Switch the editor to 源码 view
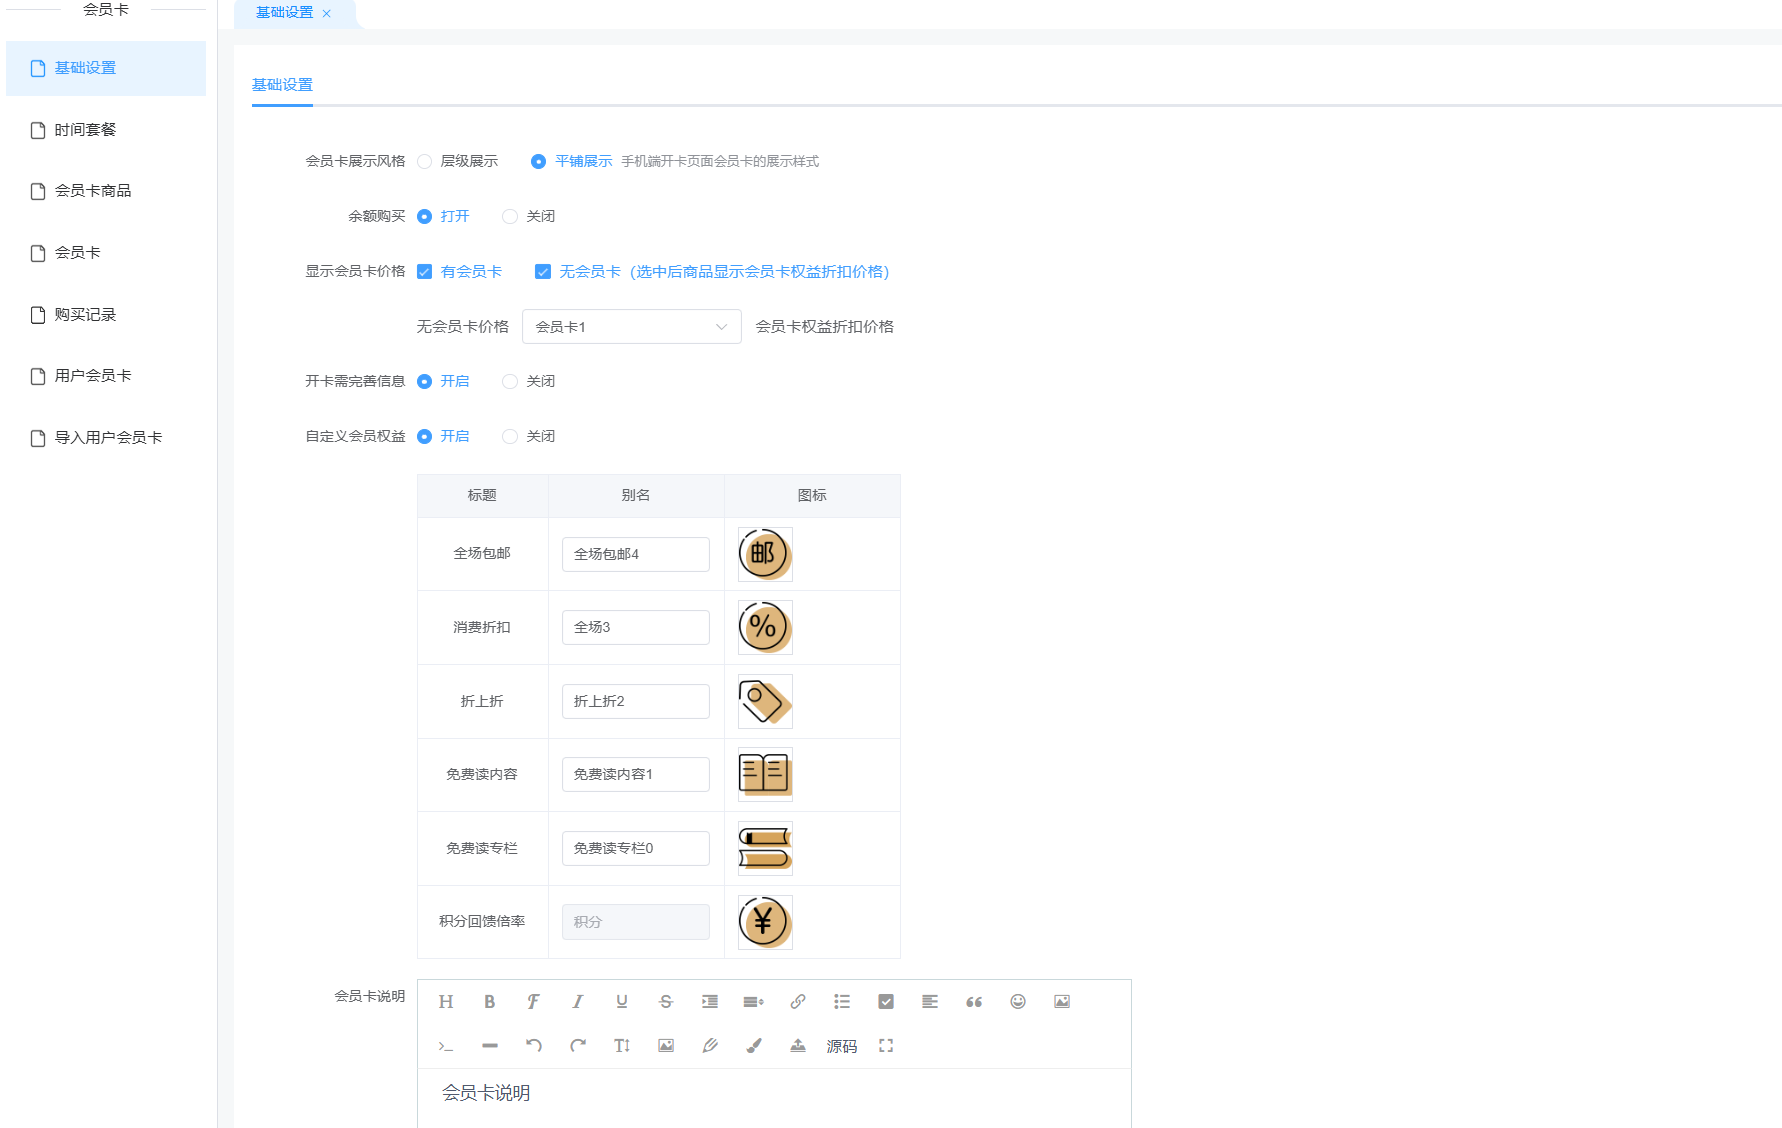The height and width of the screenshot is (1128, 1782). tap(842, 1047)
